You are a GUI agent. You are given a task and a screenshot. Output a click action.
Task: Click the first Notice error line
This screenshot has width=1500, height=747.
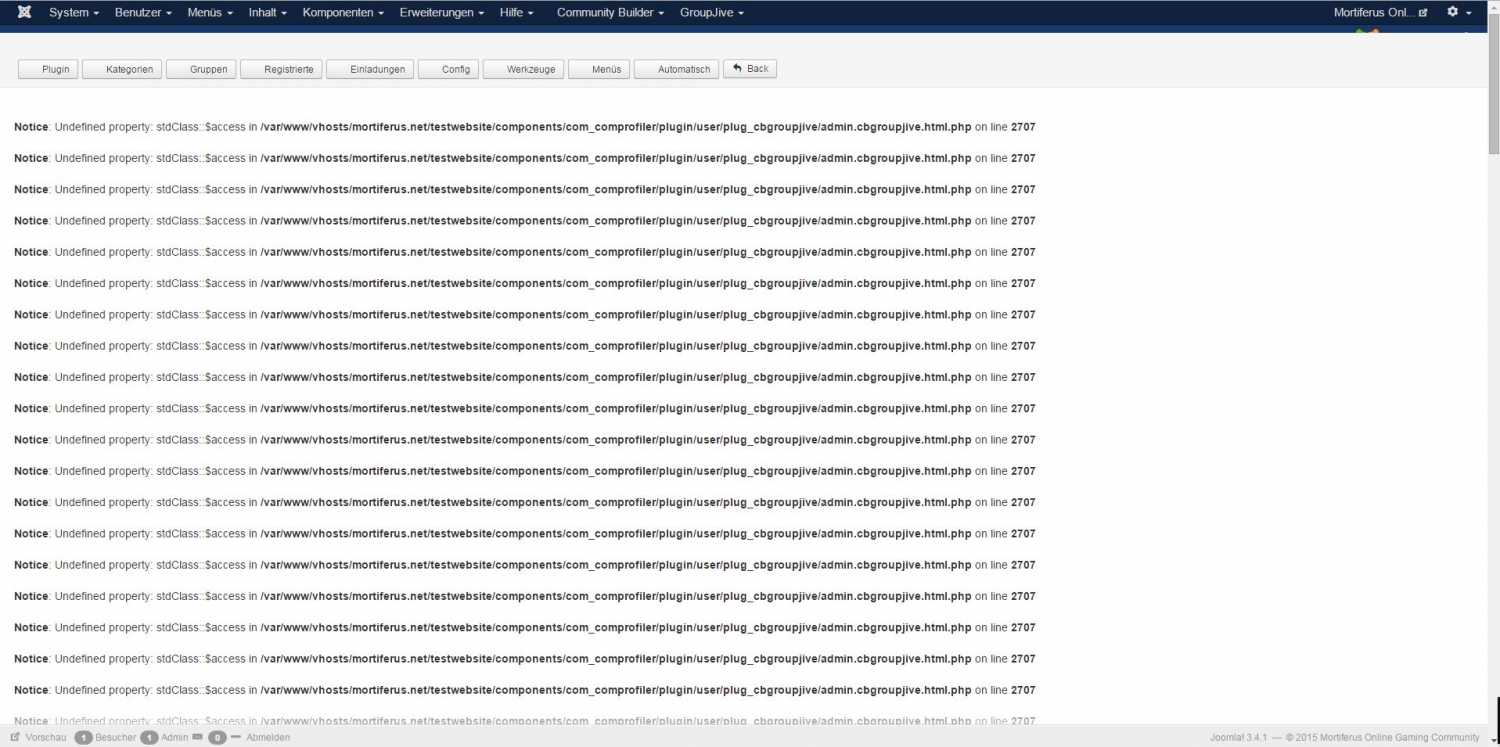525,127
